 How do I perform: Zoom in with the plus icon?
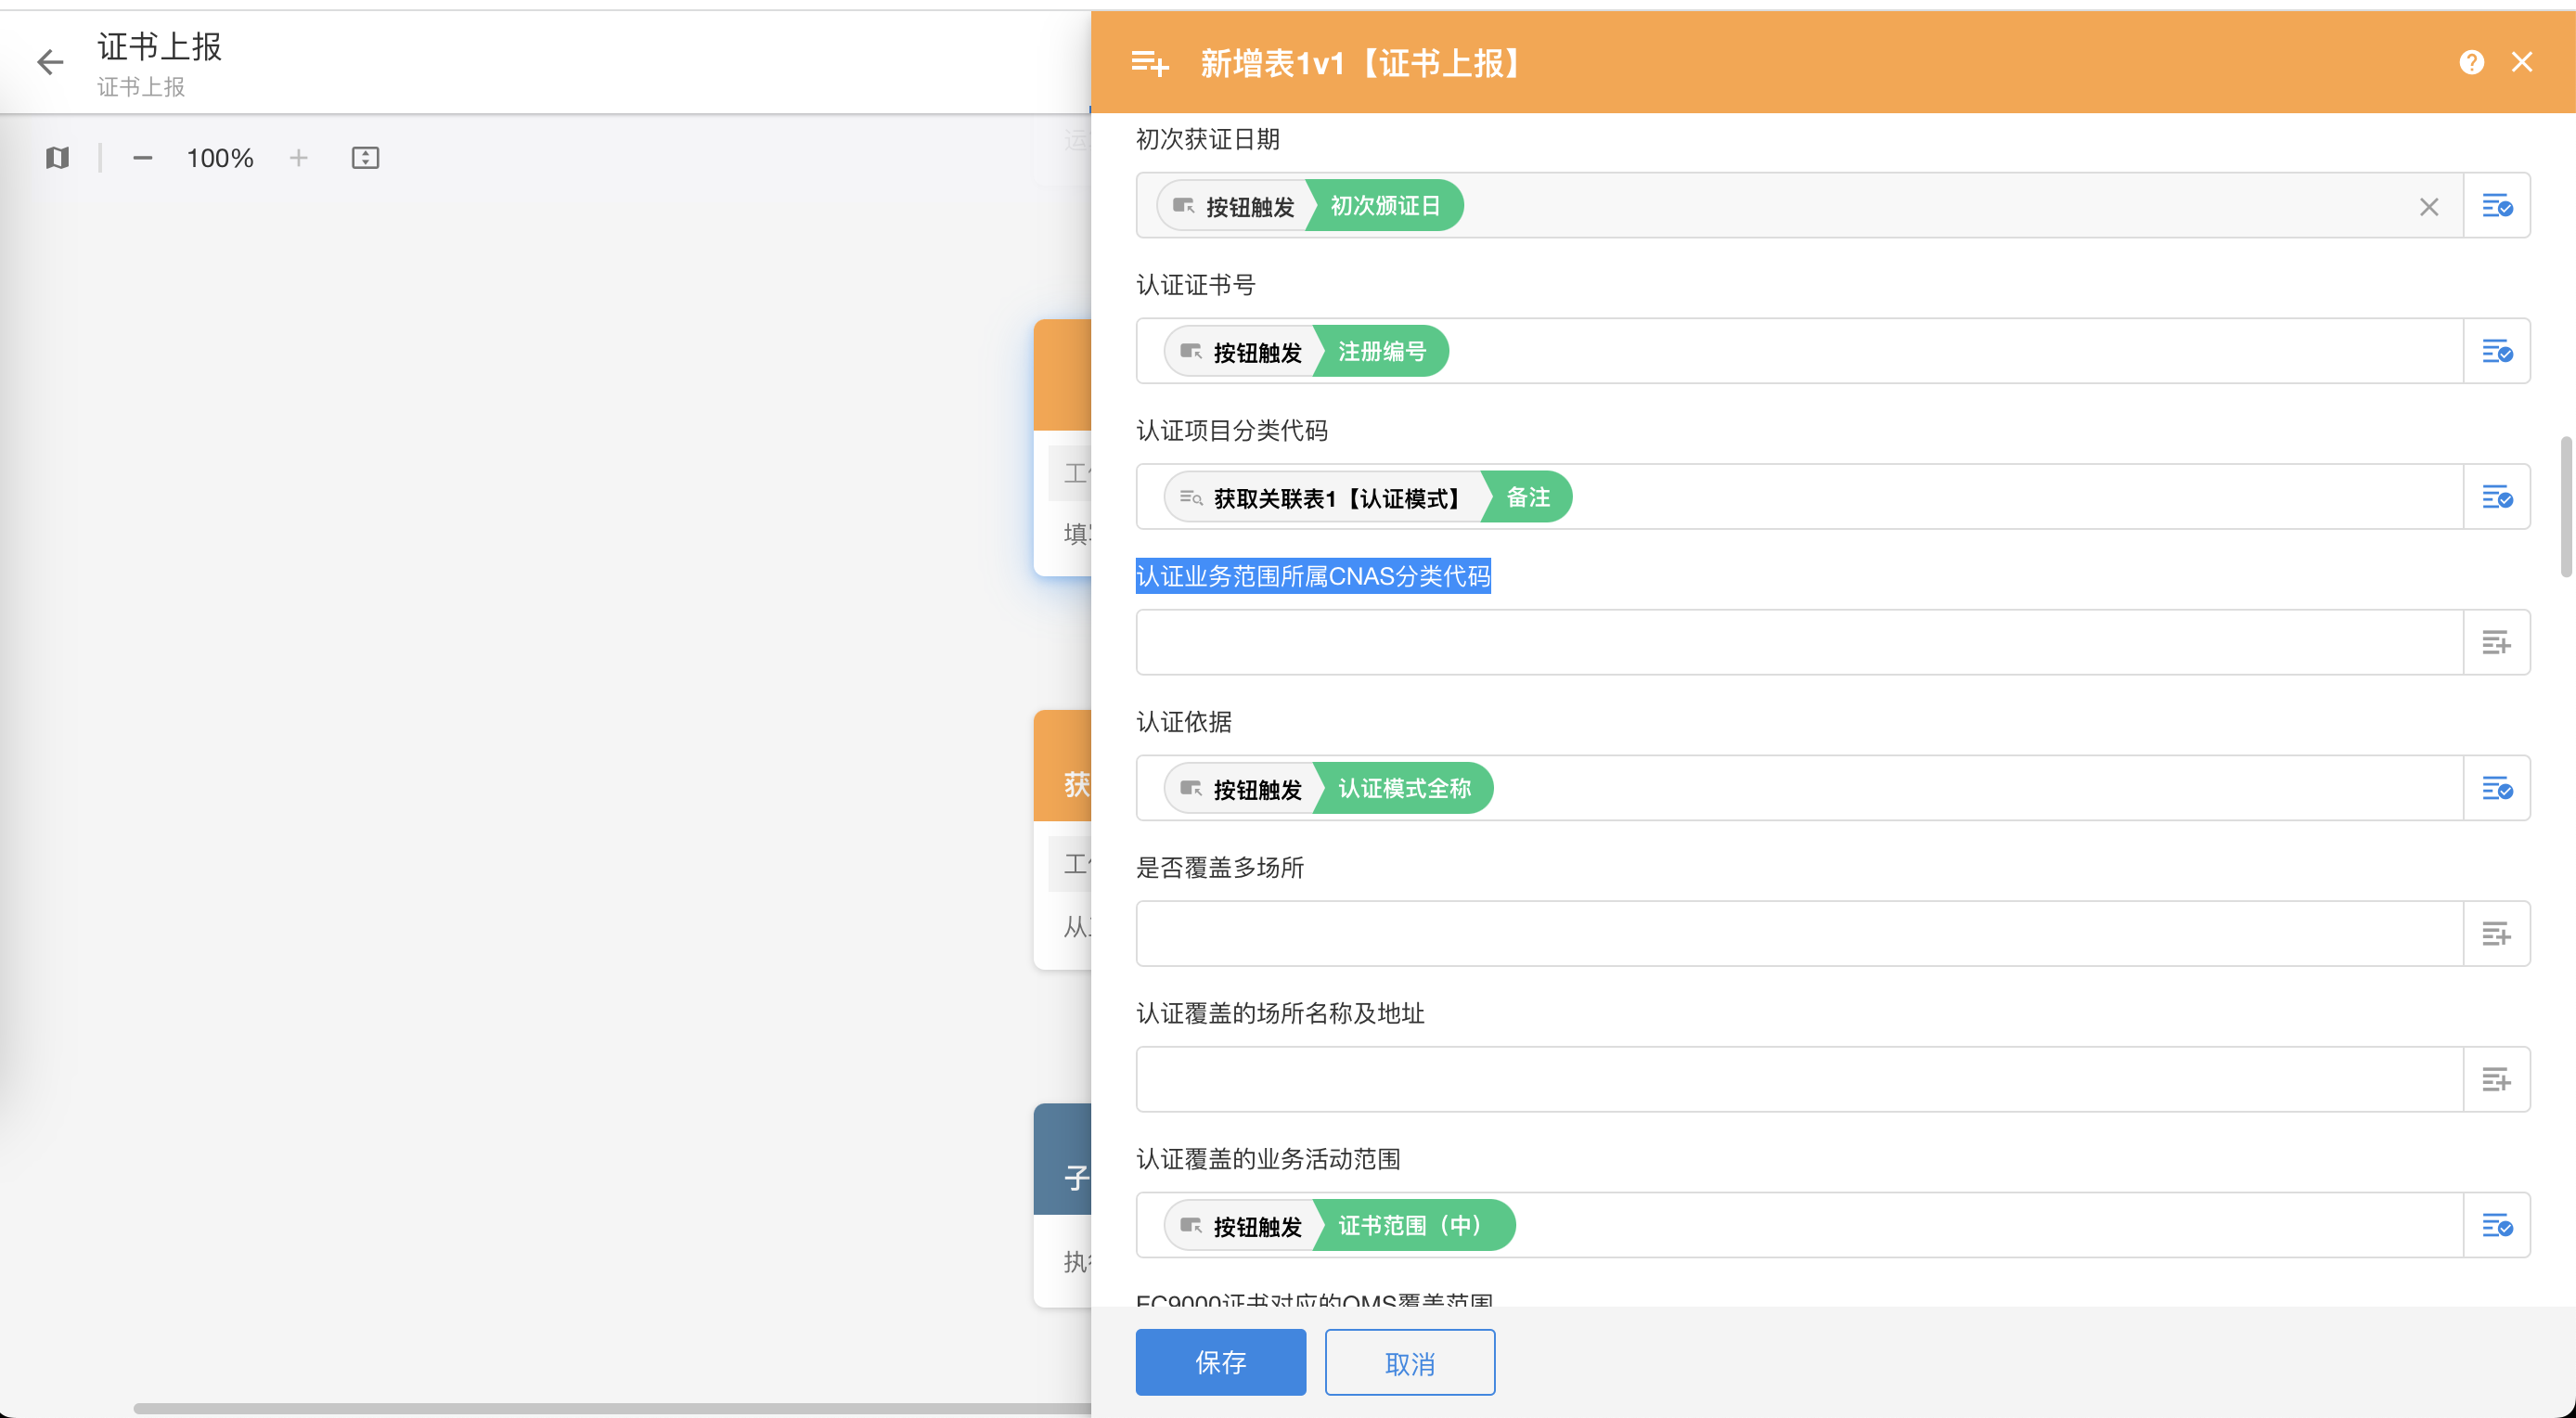pyautogui.click(x=298, y=158)
